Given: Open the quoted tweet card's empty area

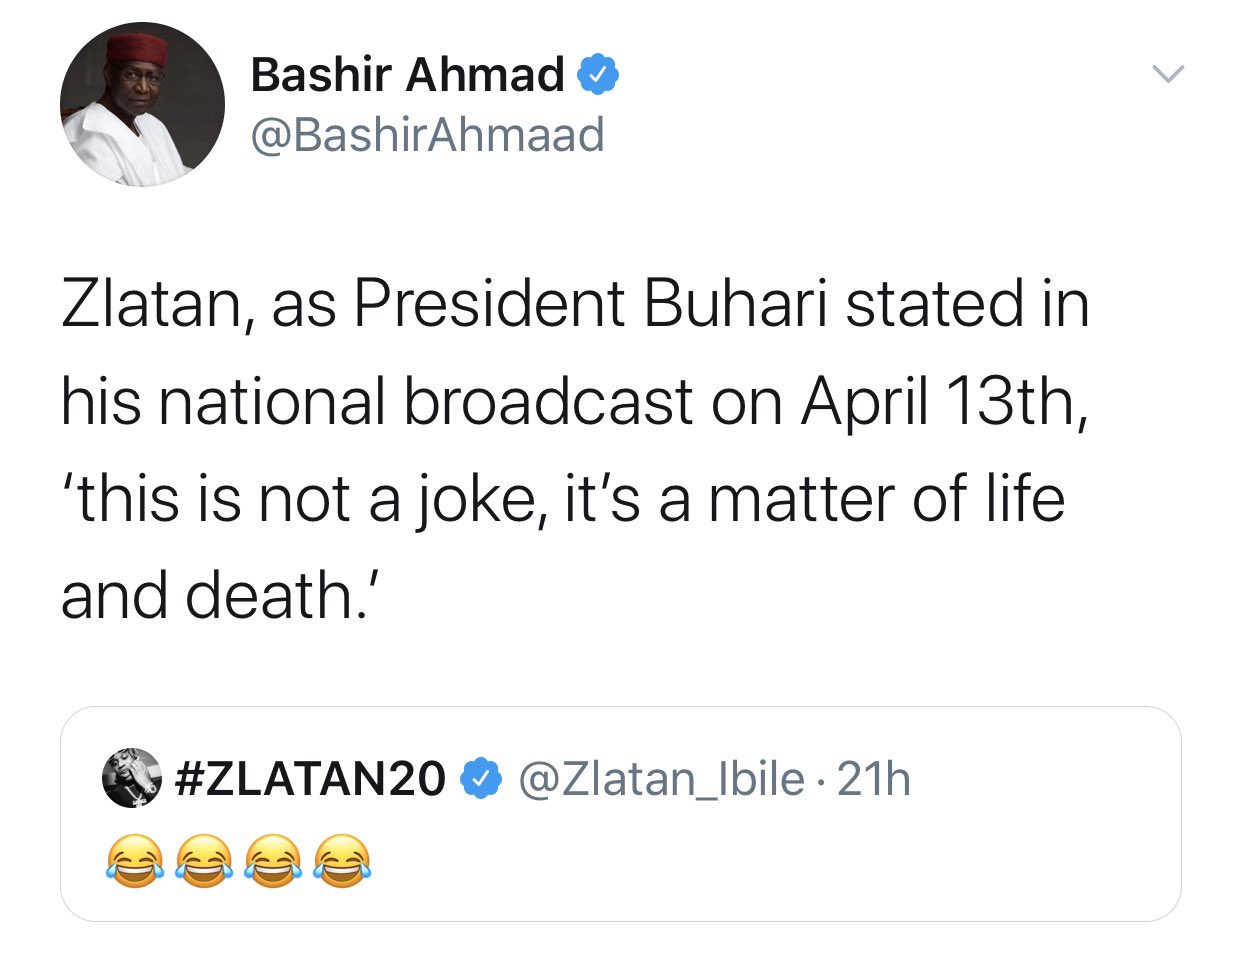Looking at the screenshot, I should point(760,860).
